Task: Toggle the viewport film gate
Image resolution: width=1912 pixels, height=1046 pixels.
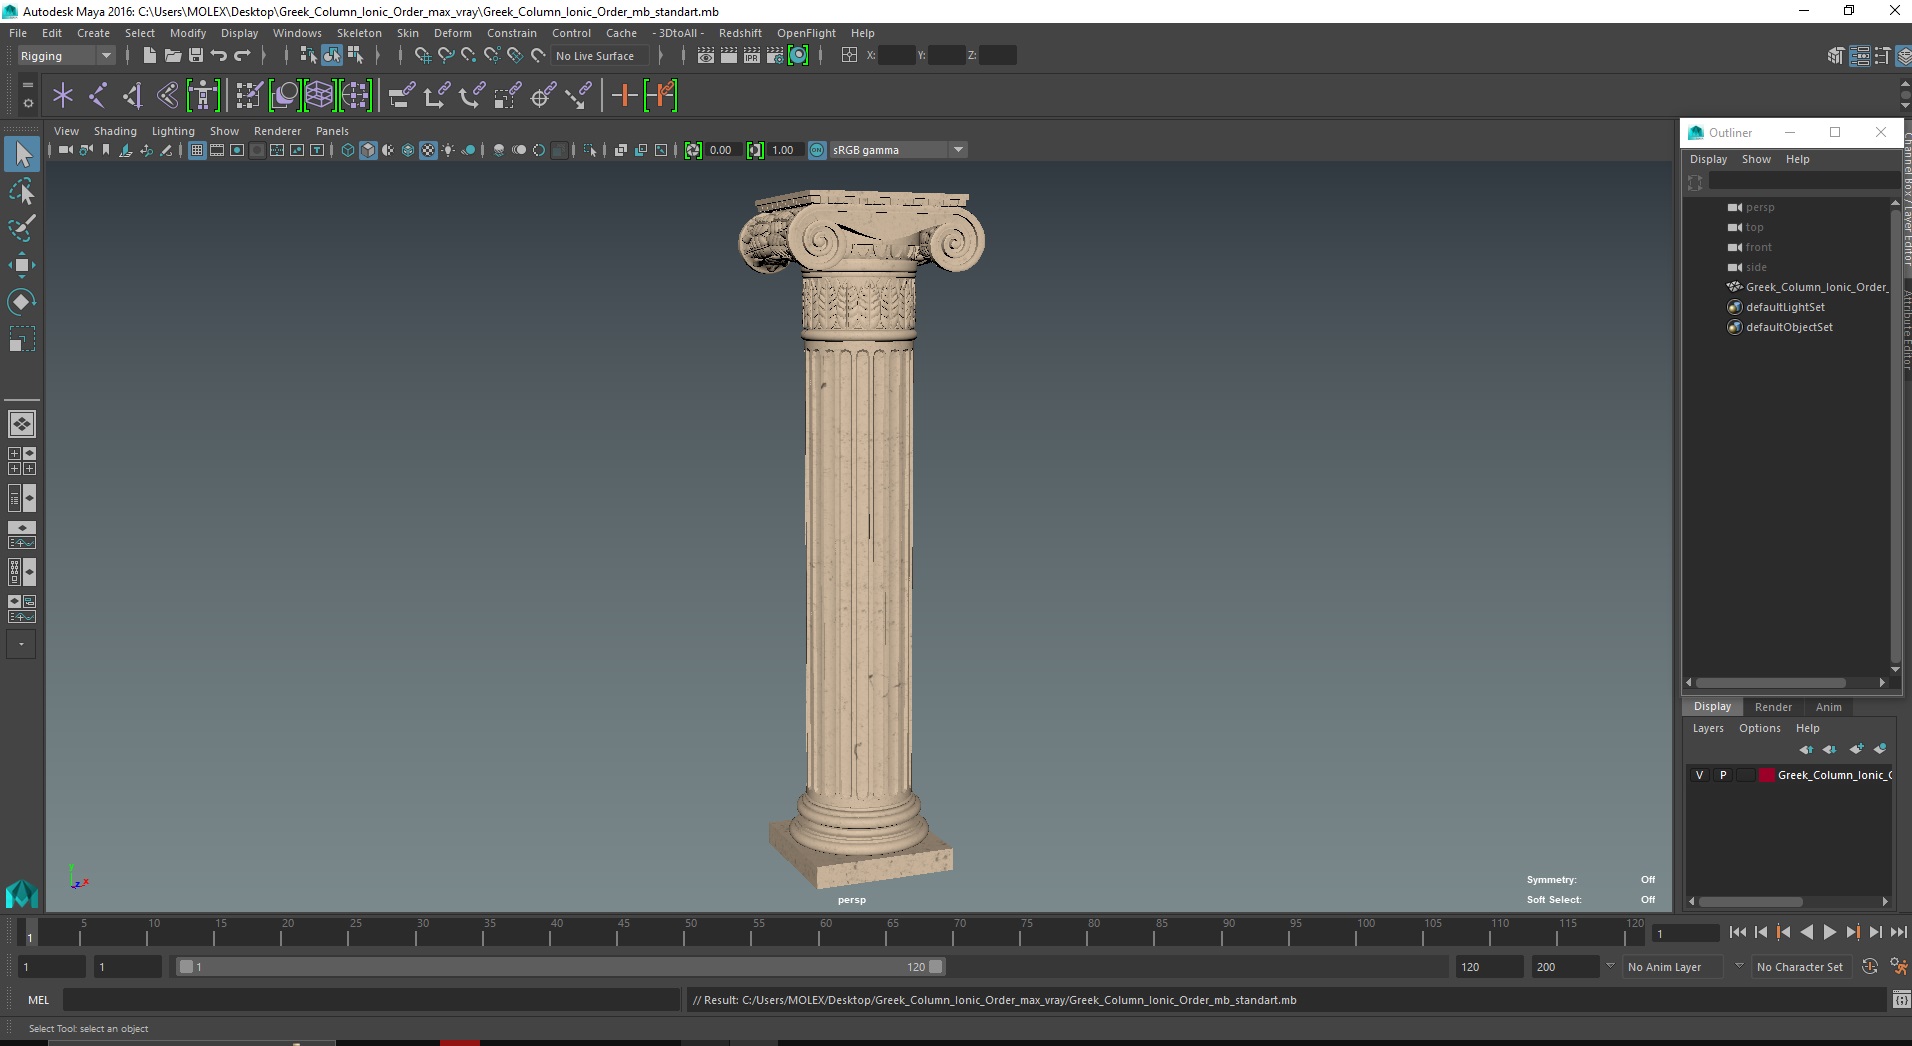Action: pos(217,150)
